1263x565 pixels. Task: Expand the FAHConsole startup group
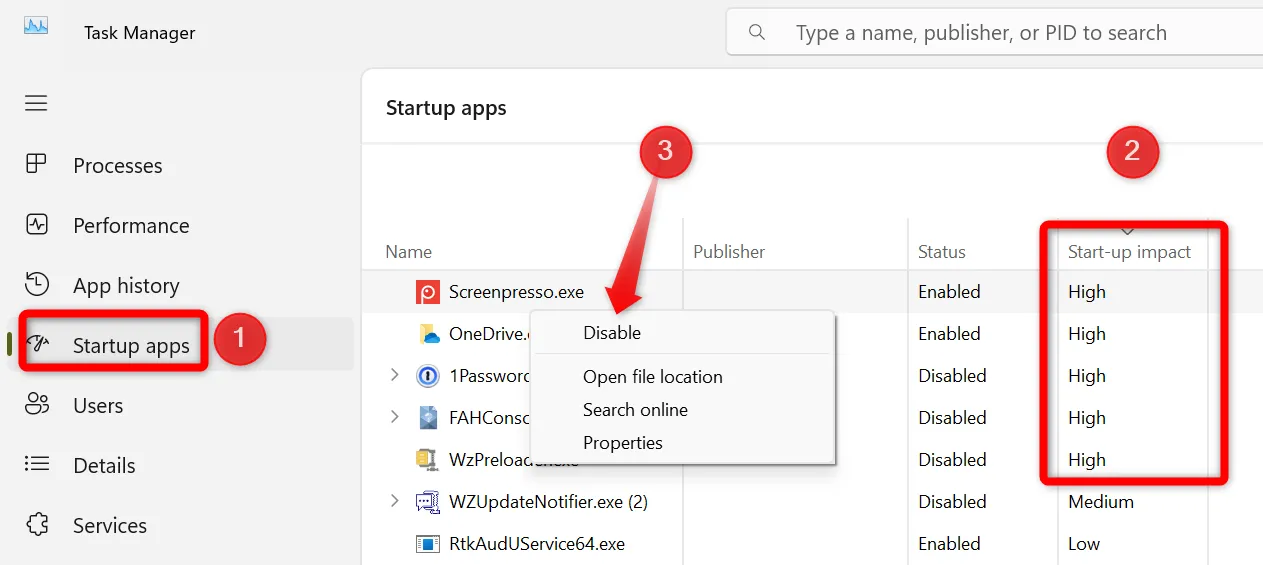(395, 417)
